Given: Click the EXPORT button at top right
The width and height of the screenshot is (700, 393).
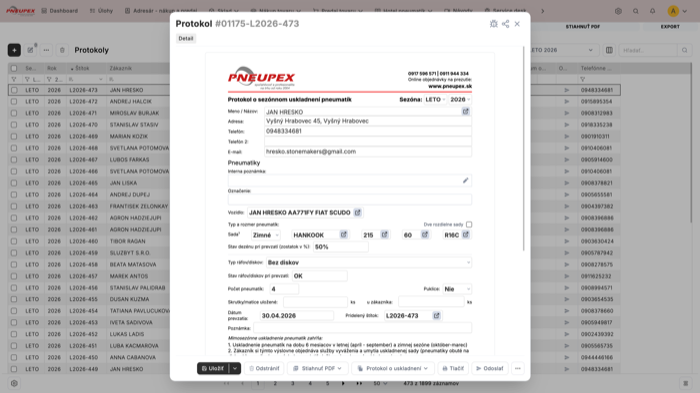Looking at the screenshot, I should coord(670,27).
